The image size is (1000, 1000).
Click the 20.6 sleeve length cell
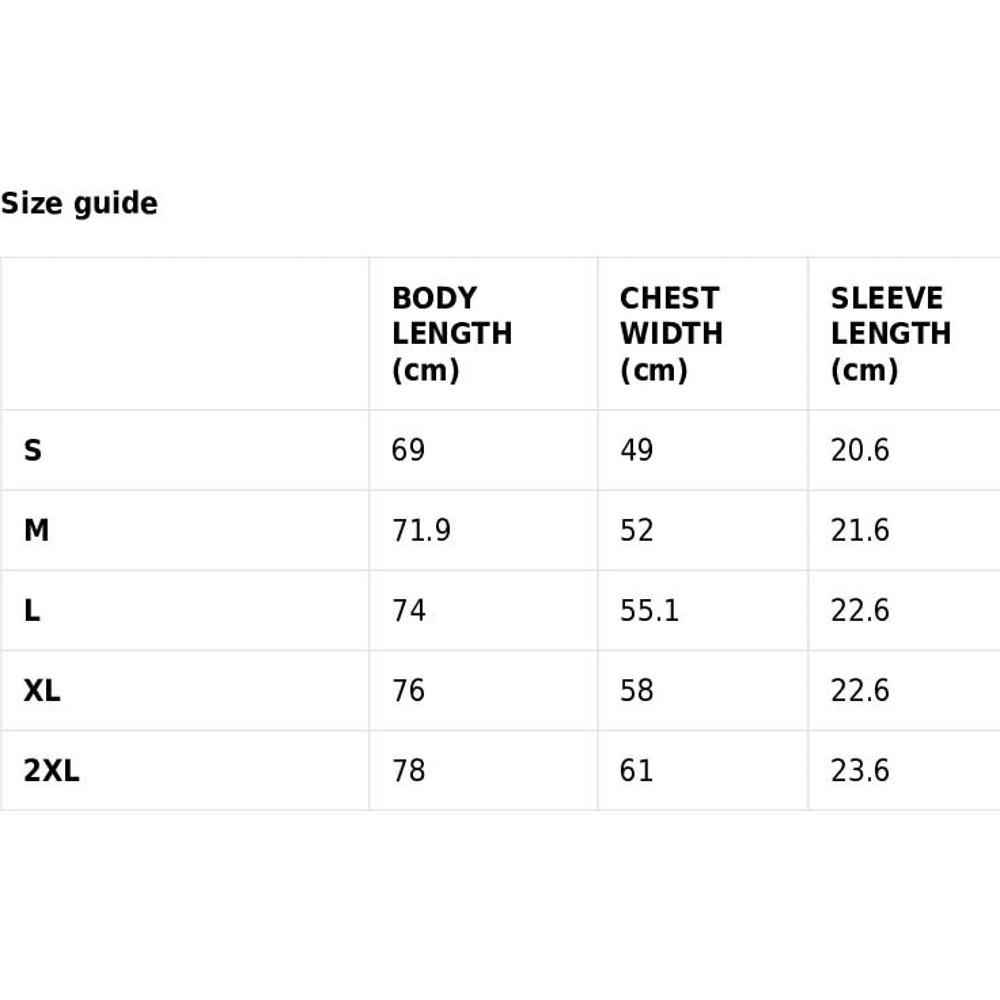click(x=860, y=451)
